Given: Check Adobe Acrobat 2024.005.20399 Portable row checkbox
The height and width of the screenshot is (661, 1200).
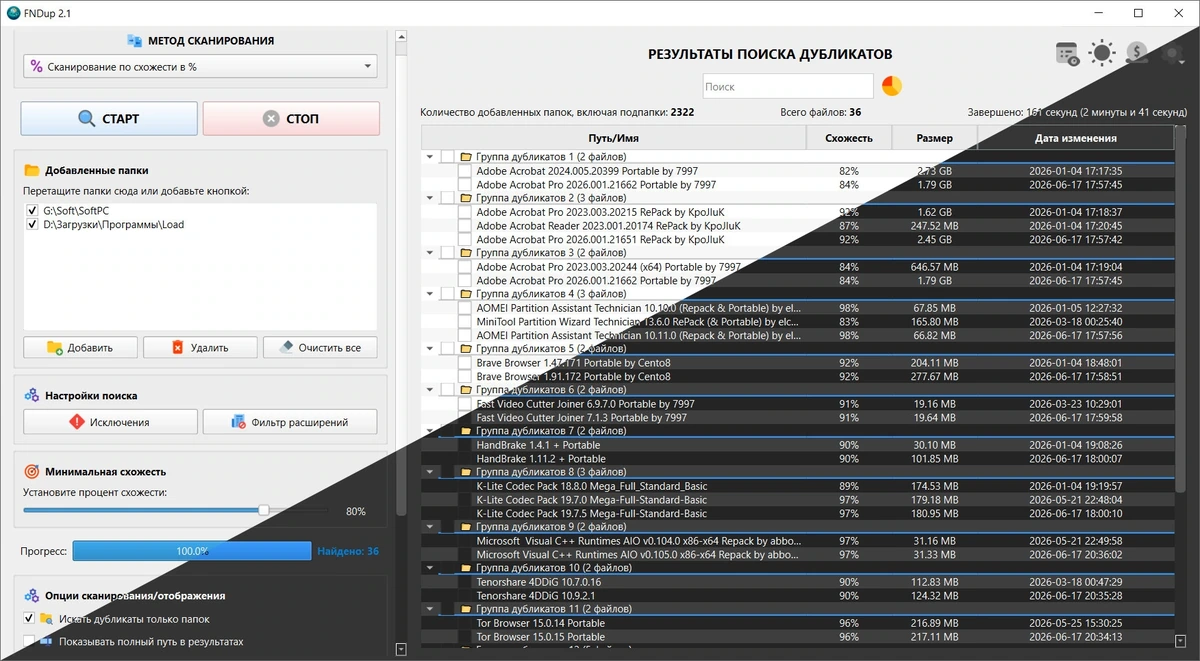Looking at the screenshot, I should tap(465, 171).
